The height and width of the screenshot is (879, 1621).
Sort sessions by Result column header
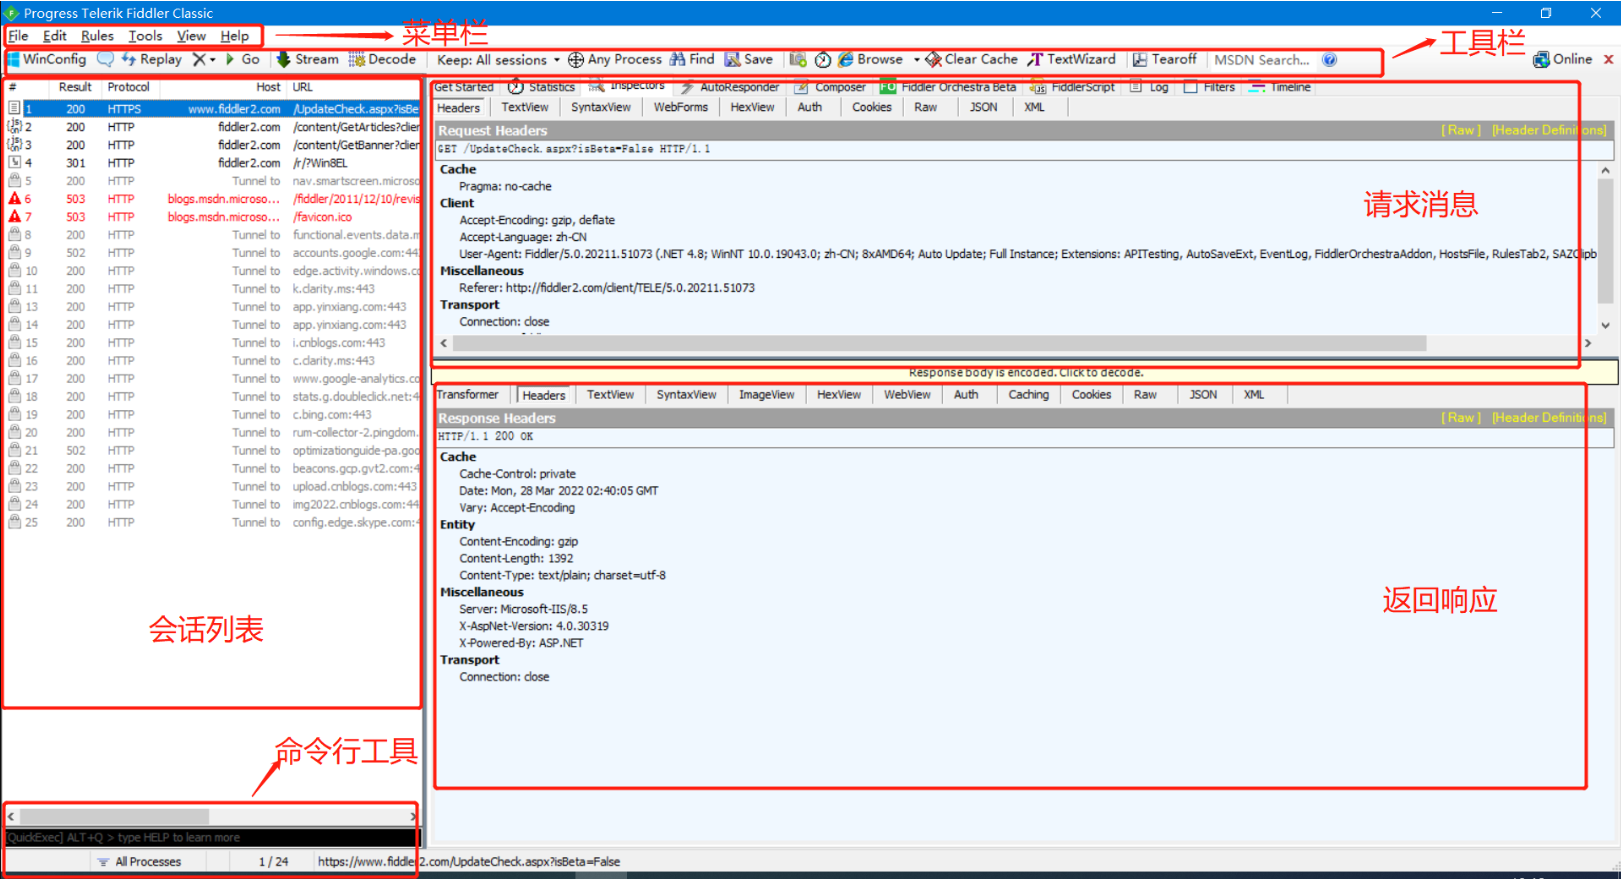[75, 88]
